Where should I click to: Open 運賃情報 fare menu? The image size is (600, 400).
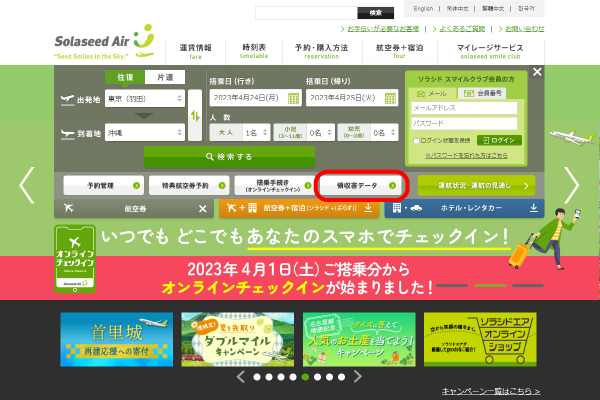coord(196,51)
